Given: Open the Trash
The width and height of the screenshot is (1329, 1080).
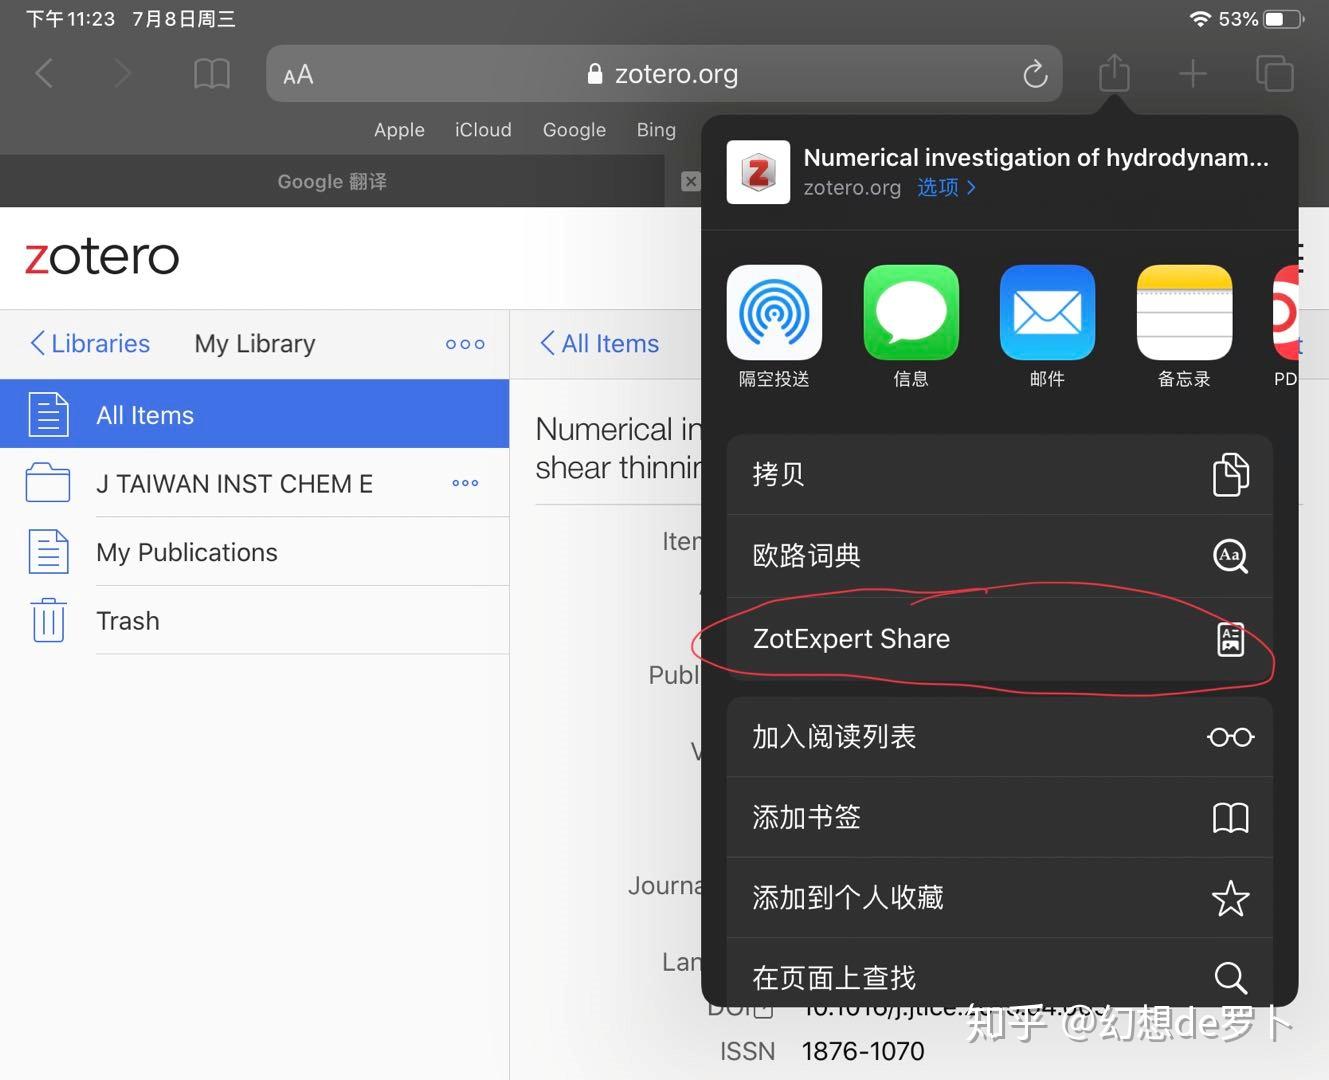Looking at the screenshot, I should (254, 621).
